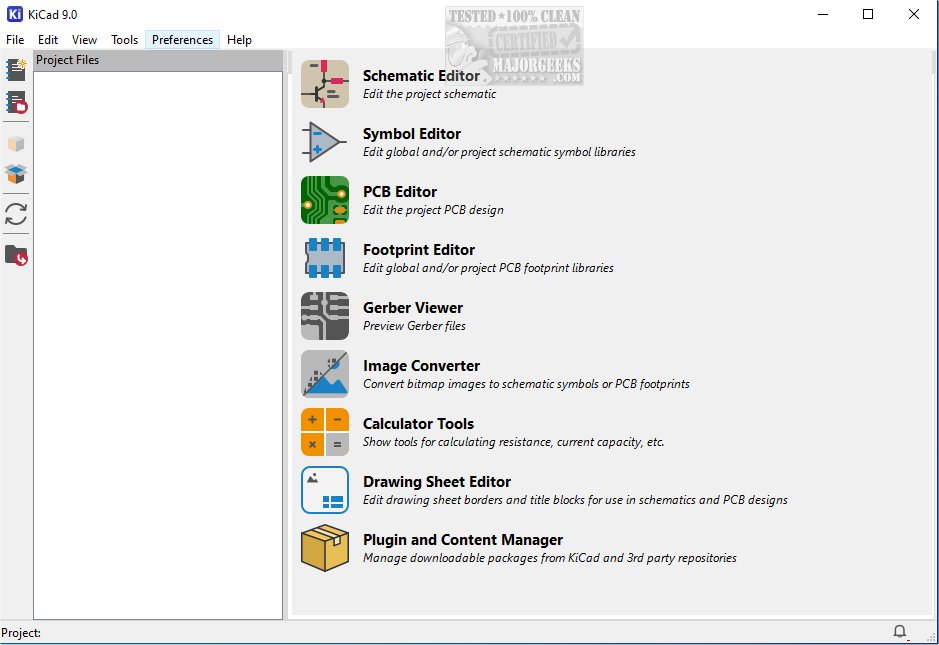Open the Preferences menu
Image resolution: width=939 pixels, height=645 pixels.
point(182,40)
